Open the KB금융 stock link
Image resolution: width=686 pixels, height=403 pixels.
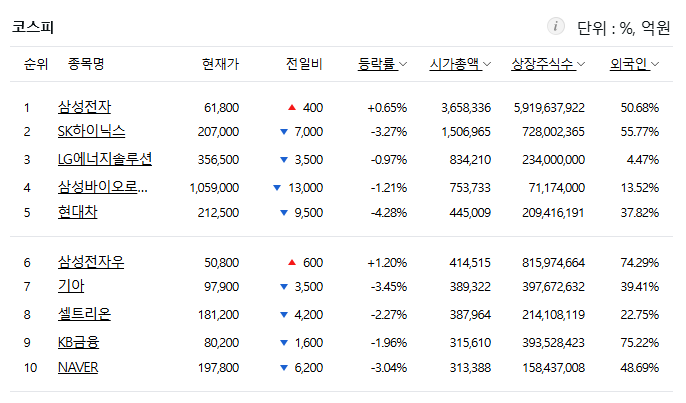78,342
